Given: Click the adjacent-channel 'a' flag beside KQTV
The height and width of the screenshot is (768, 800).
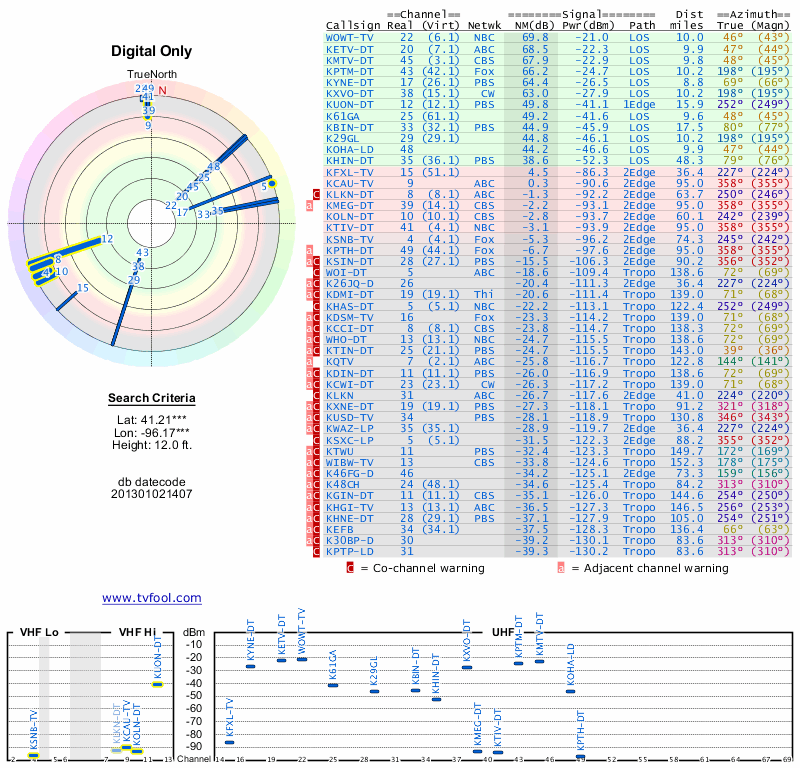Looking at the screenshot, I should pos(309,362).
